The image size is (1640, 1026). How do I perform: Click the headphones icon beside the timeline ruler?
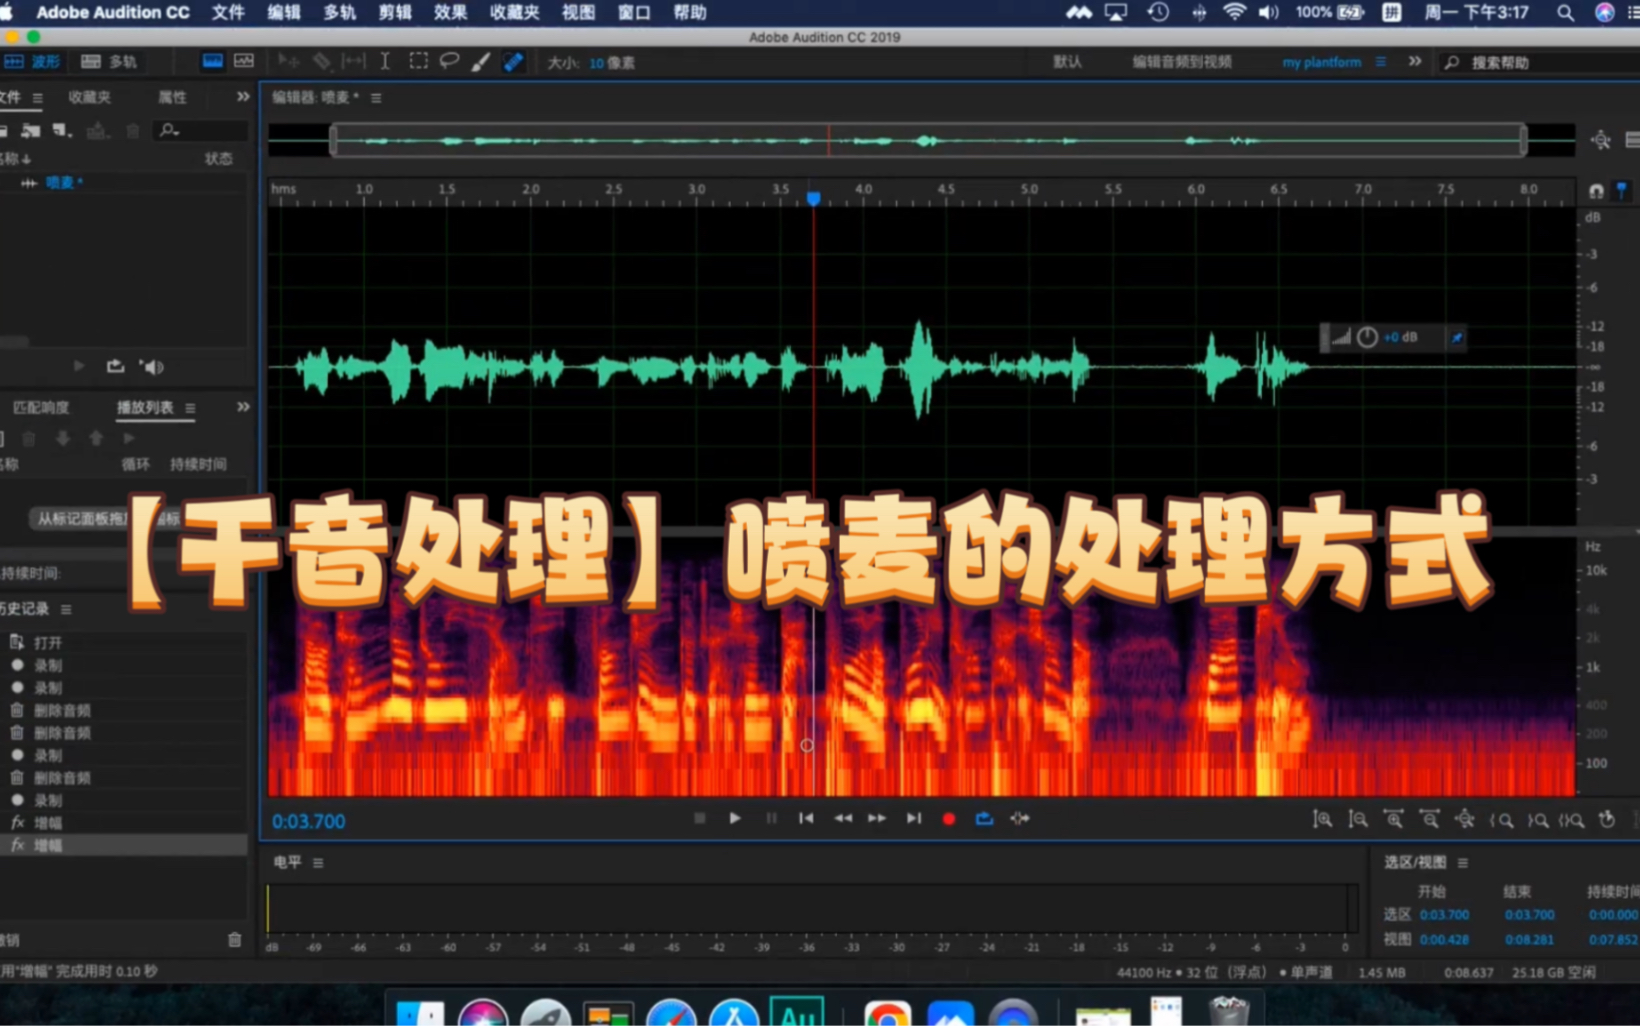coord(1597,190)
